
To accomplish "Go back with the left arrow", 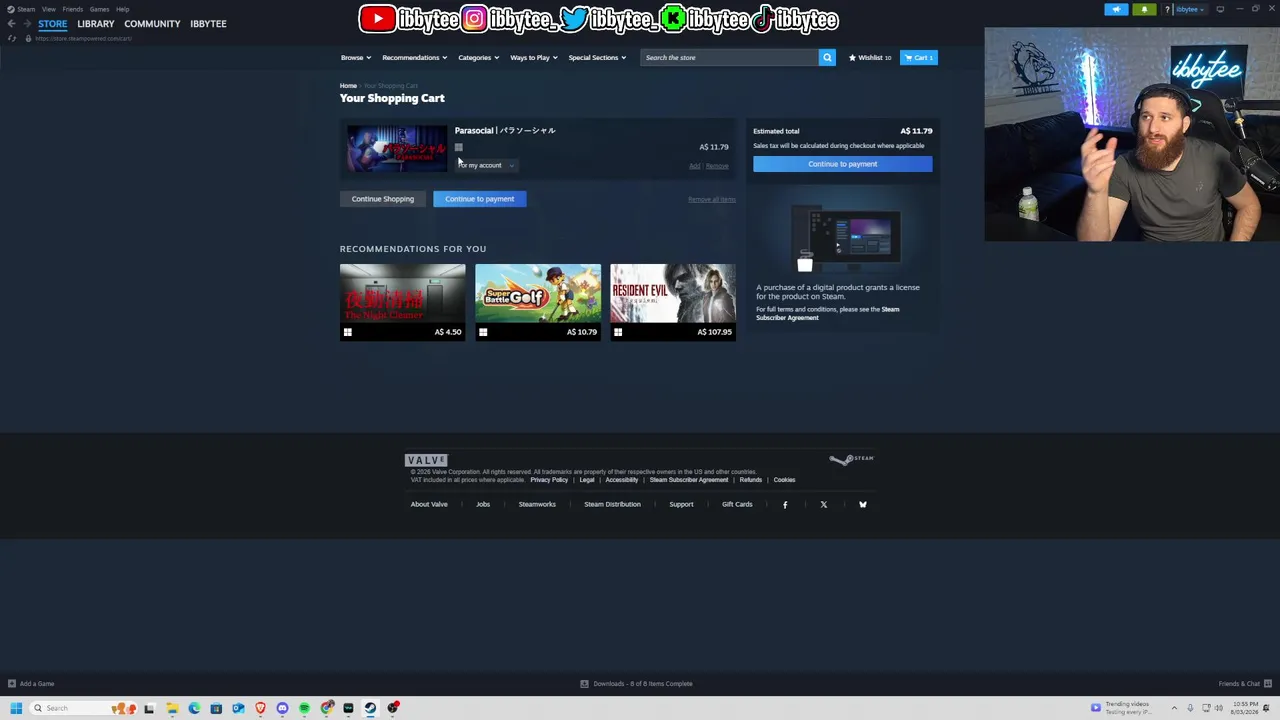I will [x=11, y=24].
